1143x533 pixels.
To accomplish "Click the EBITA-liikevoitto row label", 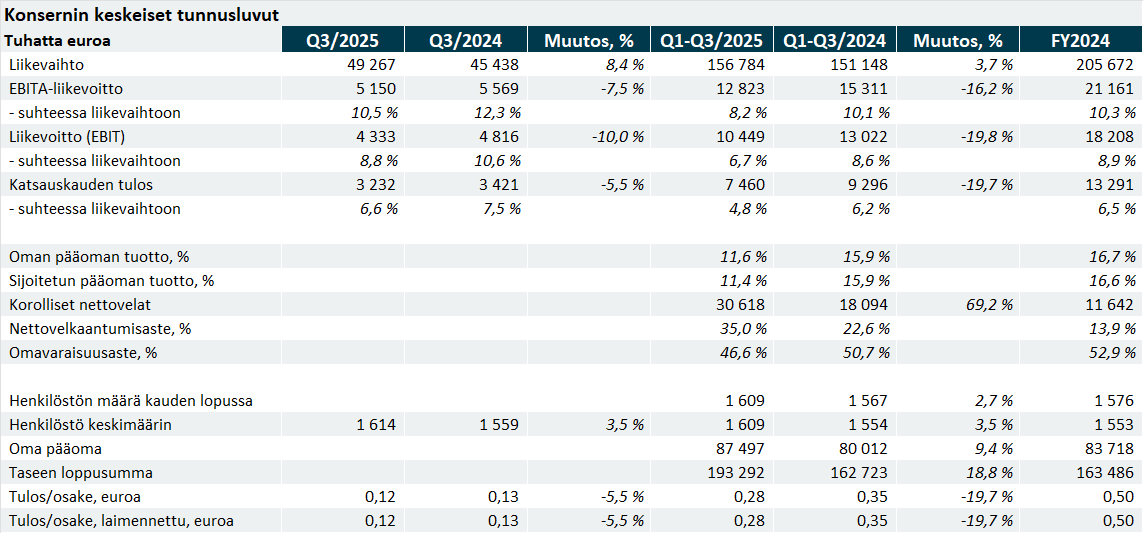I will (66, 88).
